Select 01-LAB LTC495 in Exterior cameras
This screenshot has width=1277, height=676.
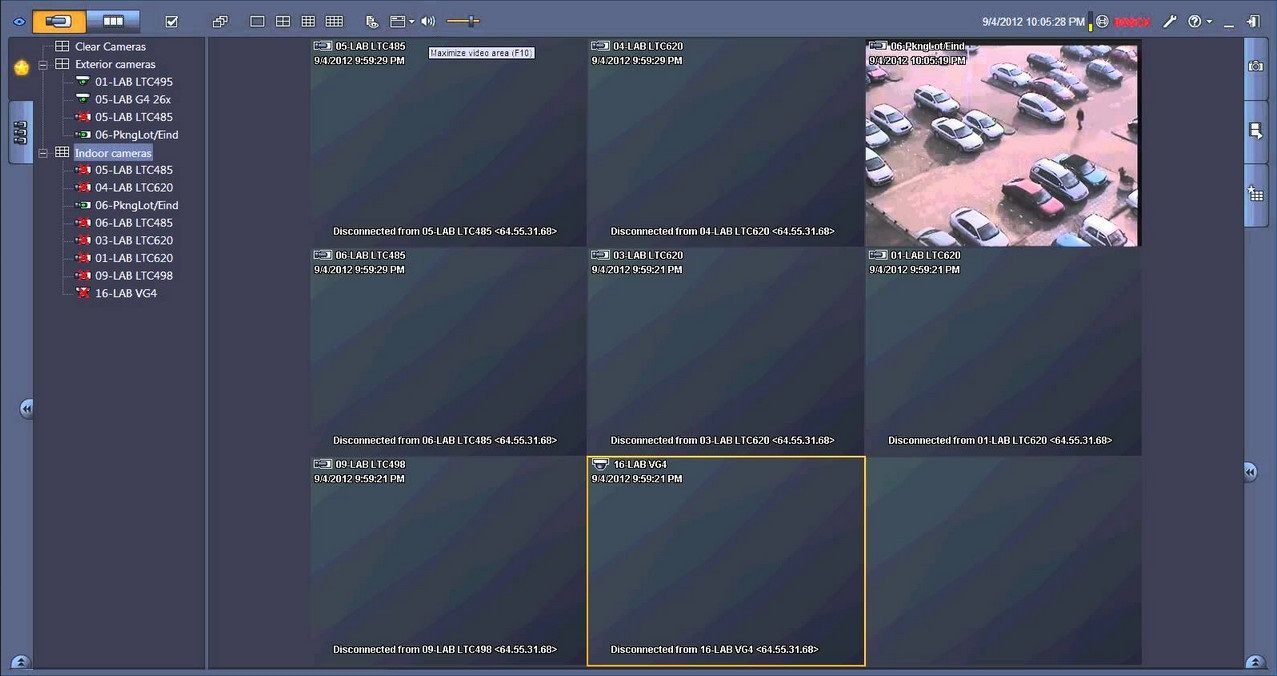click(x=133, y=82)
